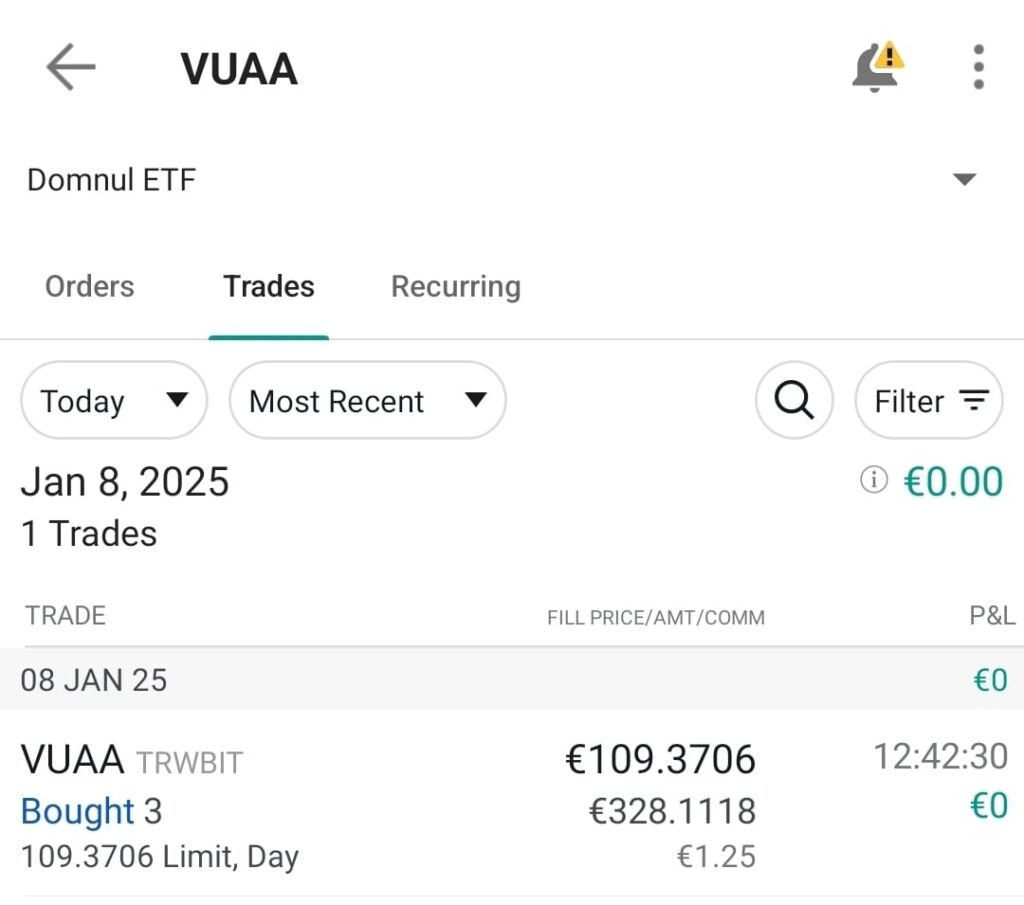Tap the back arrow icon

(x=70, y=68)
